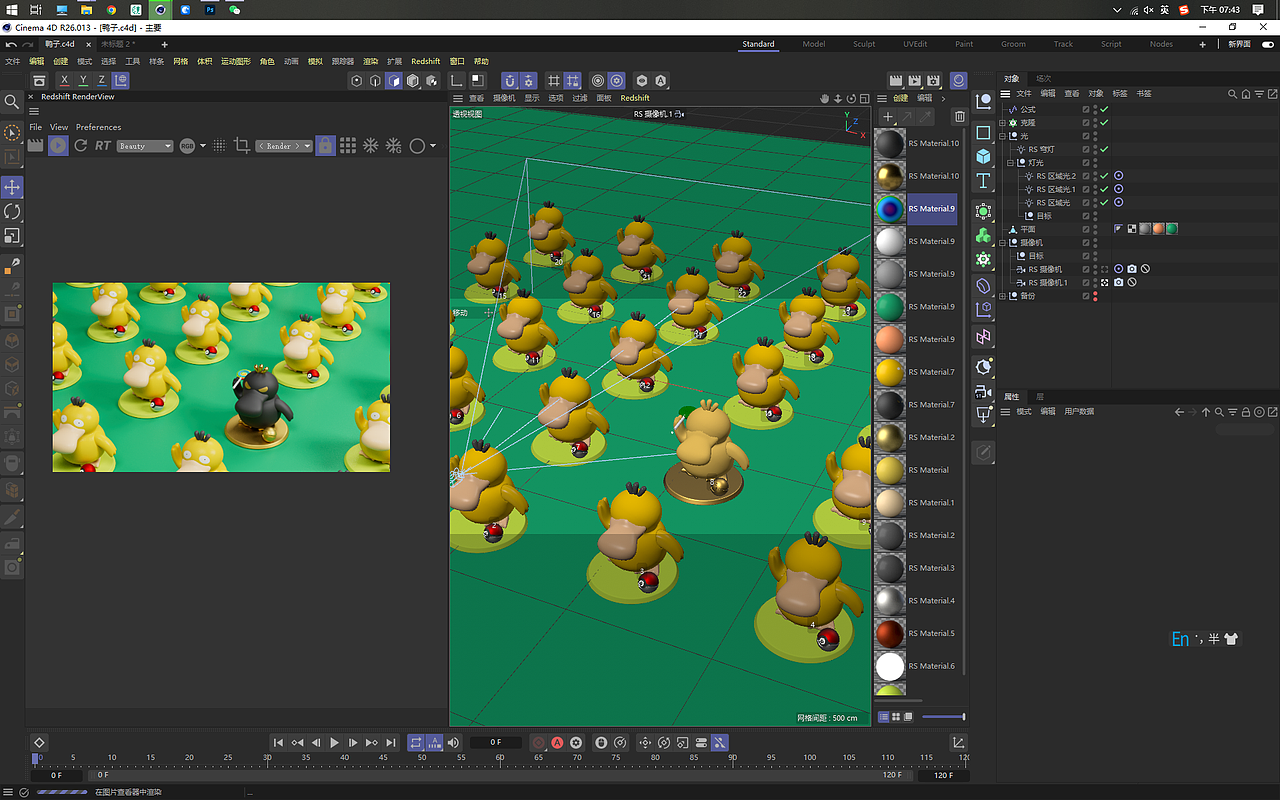Image resolution: width=1280 pixels, height=800 pixels.
Task: Open the Redshift menu in the menu bar
Action: coord(426,61)
